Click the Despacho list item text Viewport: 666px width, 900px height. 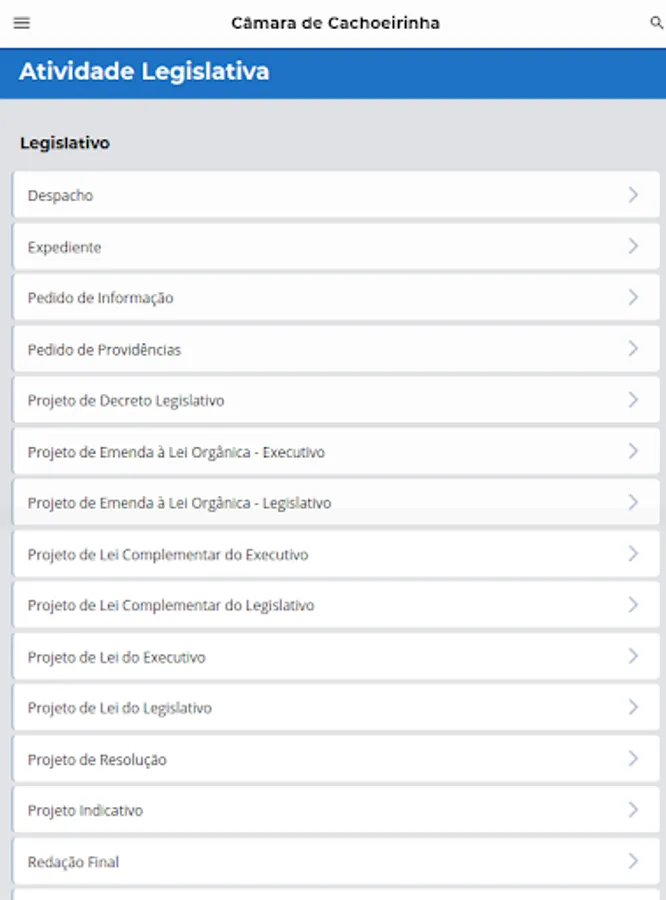tap(60, 196)
